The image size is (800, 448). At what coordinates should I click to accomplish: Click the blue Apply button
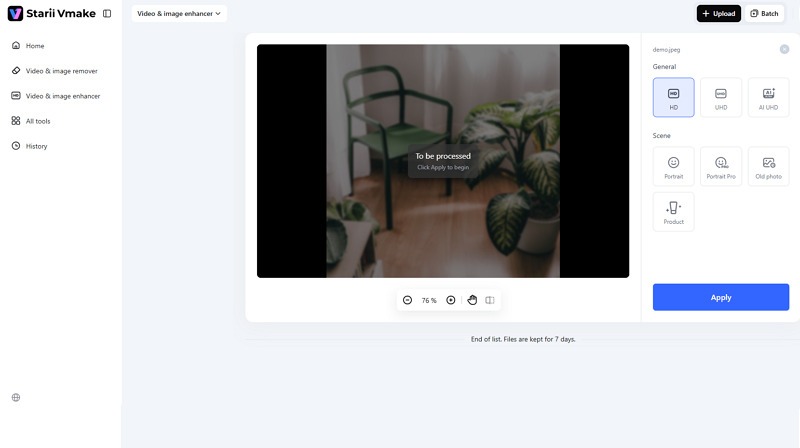pos(721,297)
